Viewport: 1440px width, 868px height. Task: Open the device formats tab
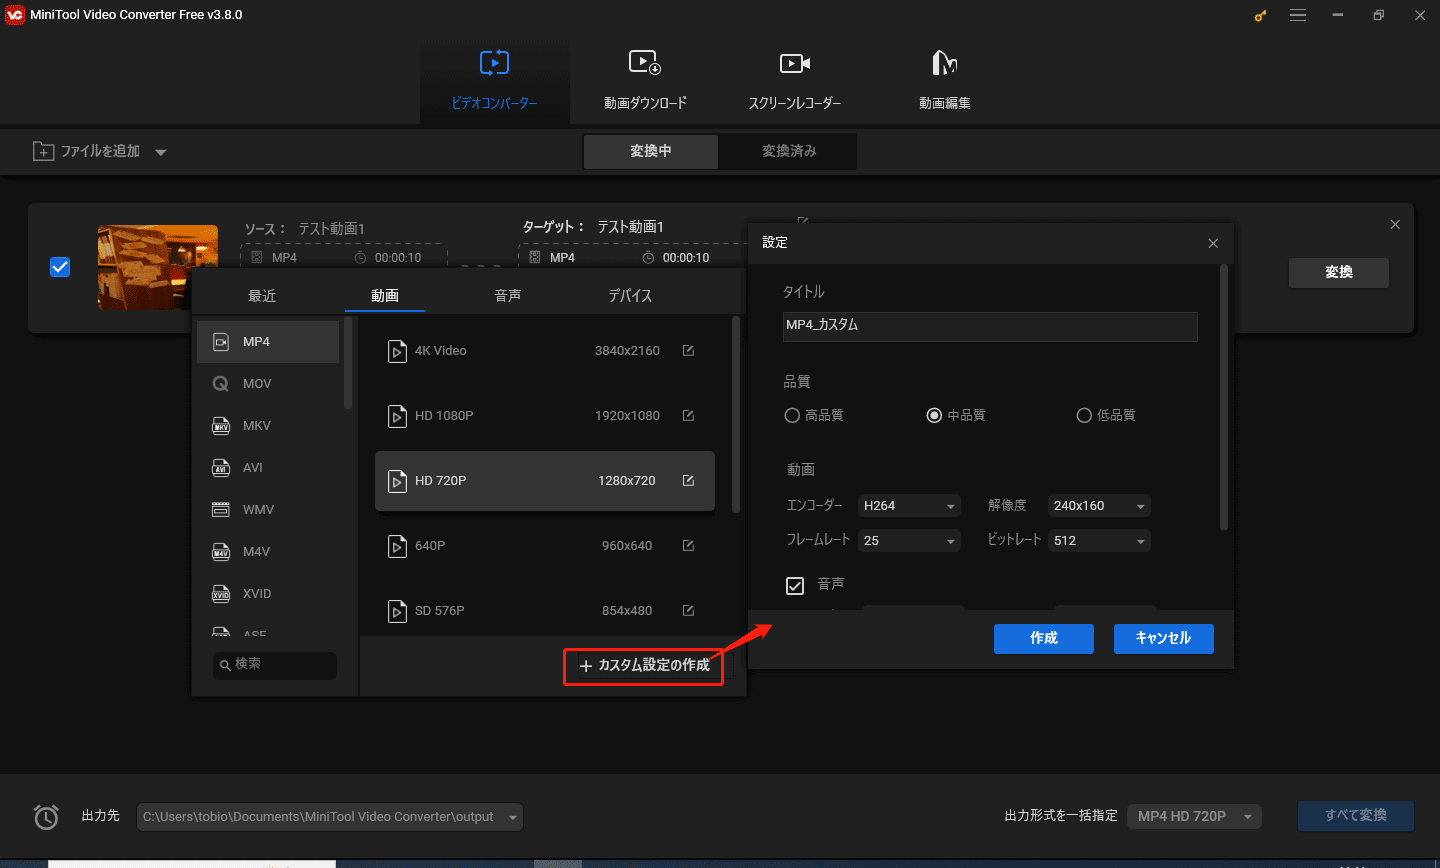(x=630, y=296)
